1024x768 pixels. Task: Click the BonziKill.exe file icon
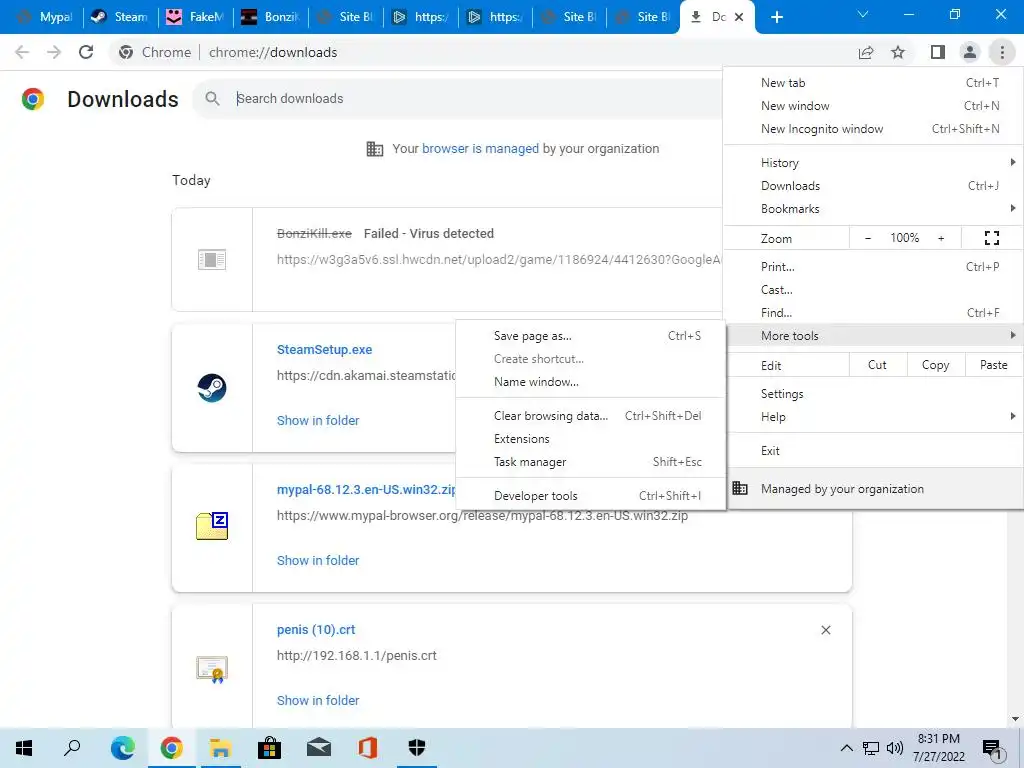(212, 259)
